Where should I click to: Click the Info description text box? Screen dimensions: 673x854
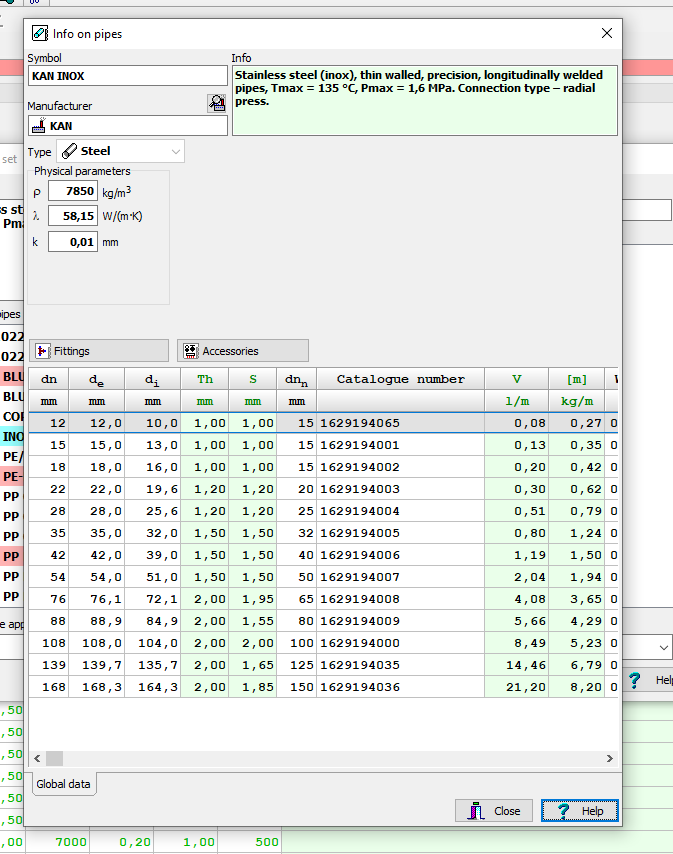coord(425,101)
